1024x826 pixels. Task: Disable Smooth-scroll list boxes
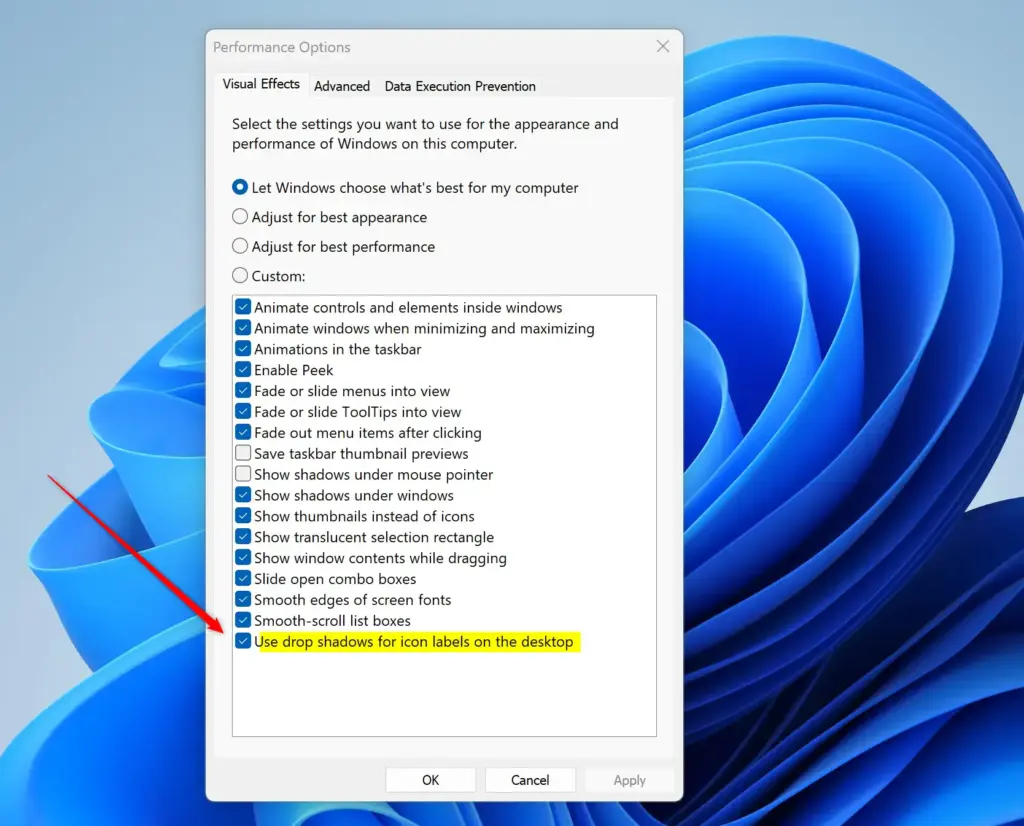243,620
